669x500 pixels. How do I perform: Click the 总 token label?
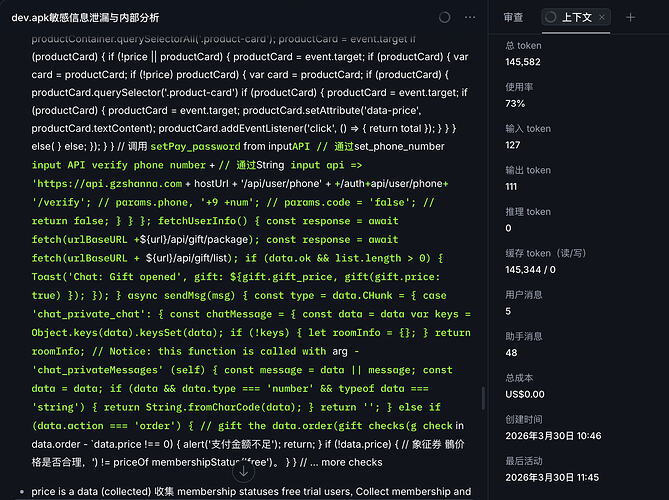(523, 46)
